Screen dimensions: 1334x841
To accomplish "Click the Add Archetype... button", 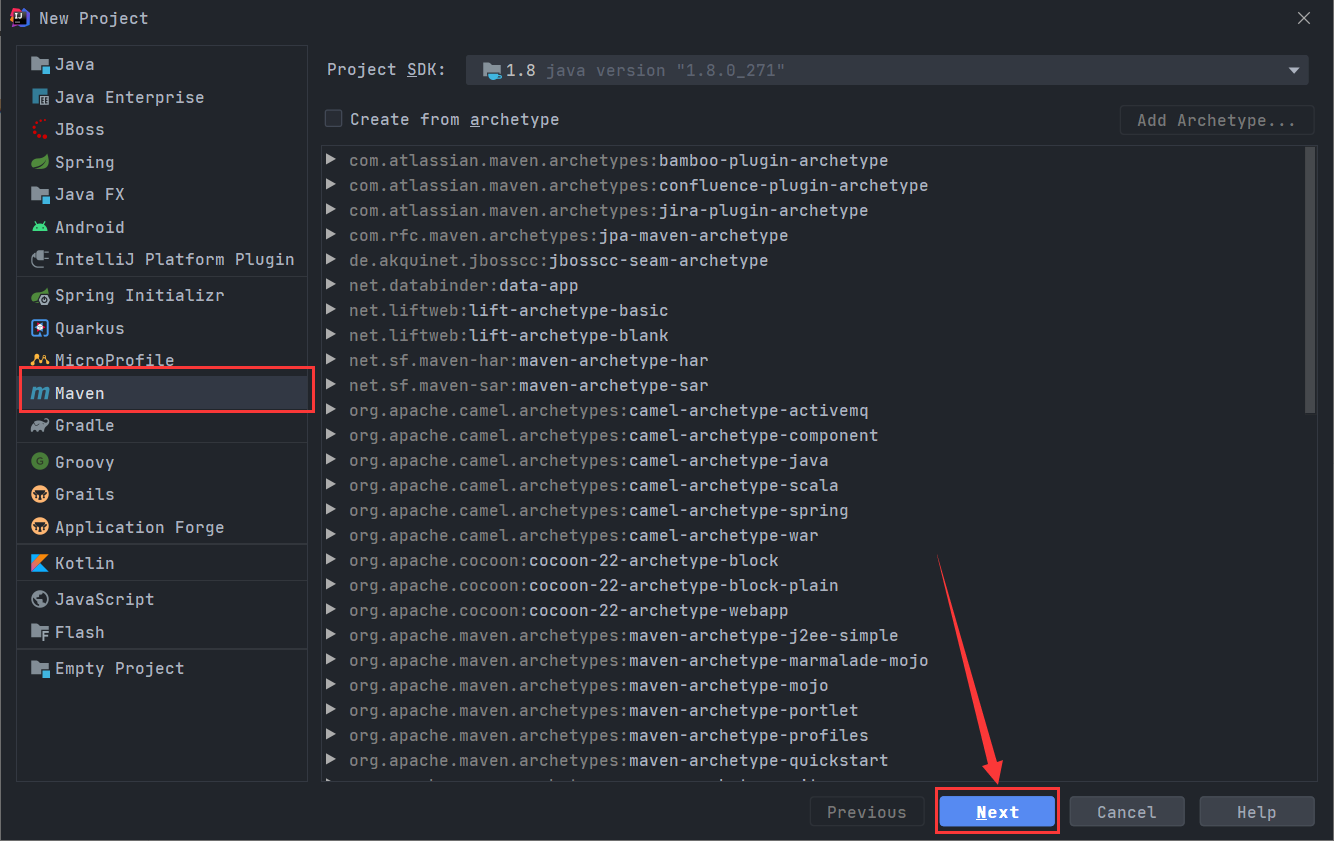I will coord(1216,120).
